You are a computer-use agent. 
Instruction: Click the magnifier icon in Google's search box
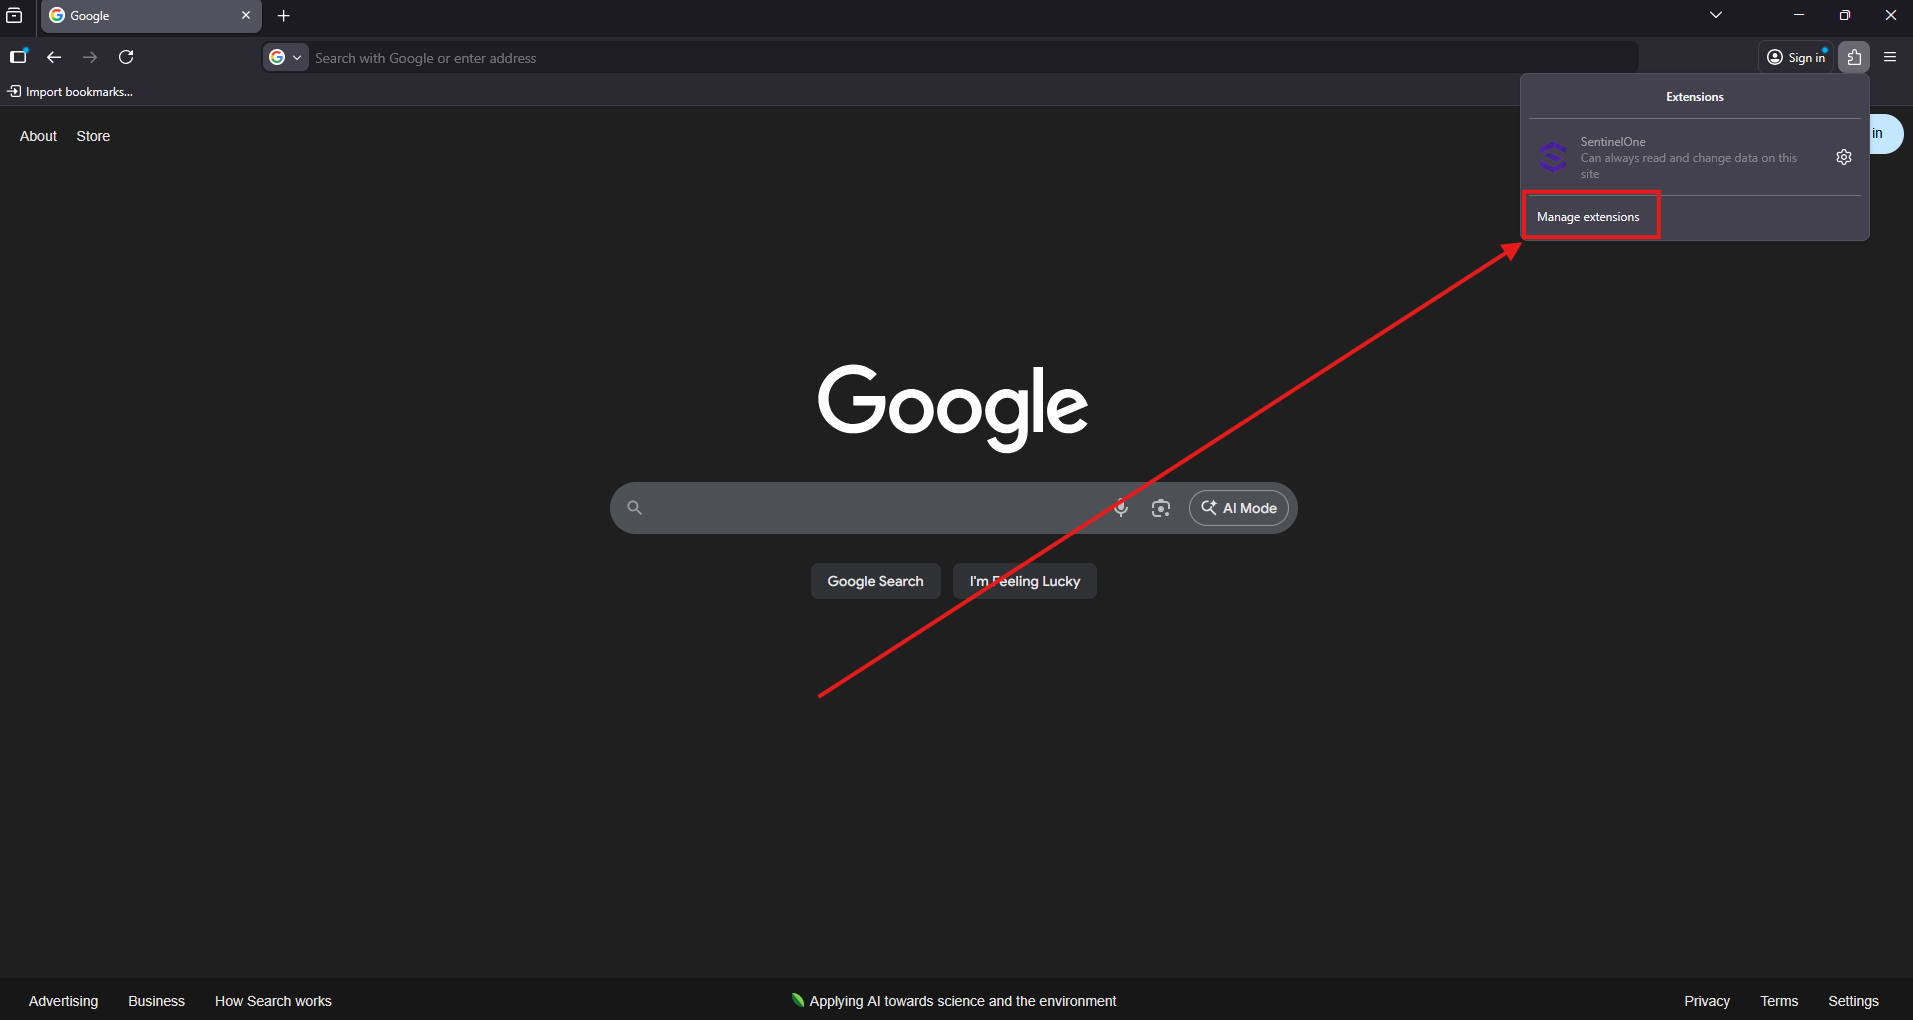pos(634,508)
